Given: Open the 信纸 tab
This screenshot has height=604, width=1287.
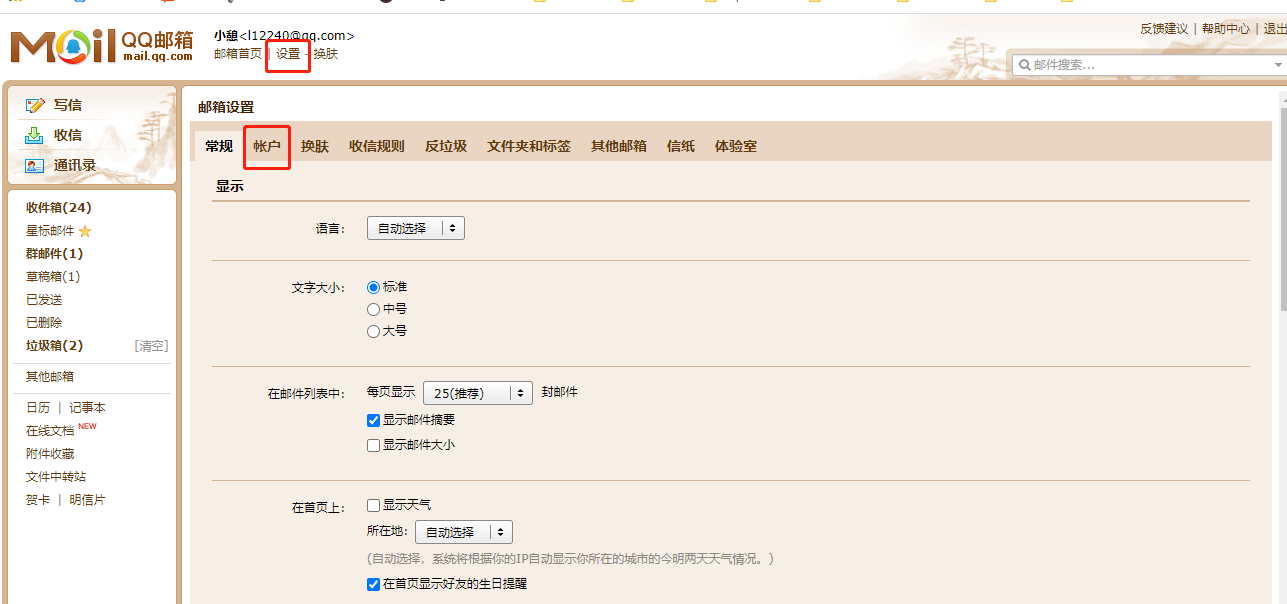Looking at the screenshot, I should 681,146.
